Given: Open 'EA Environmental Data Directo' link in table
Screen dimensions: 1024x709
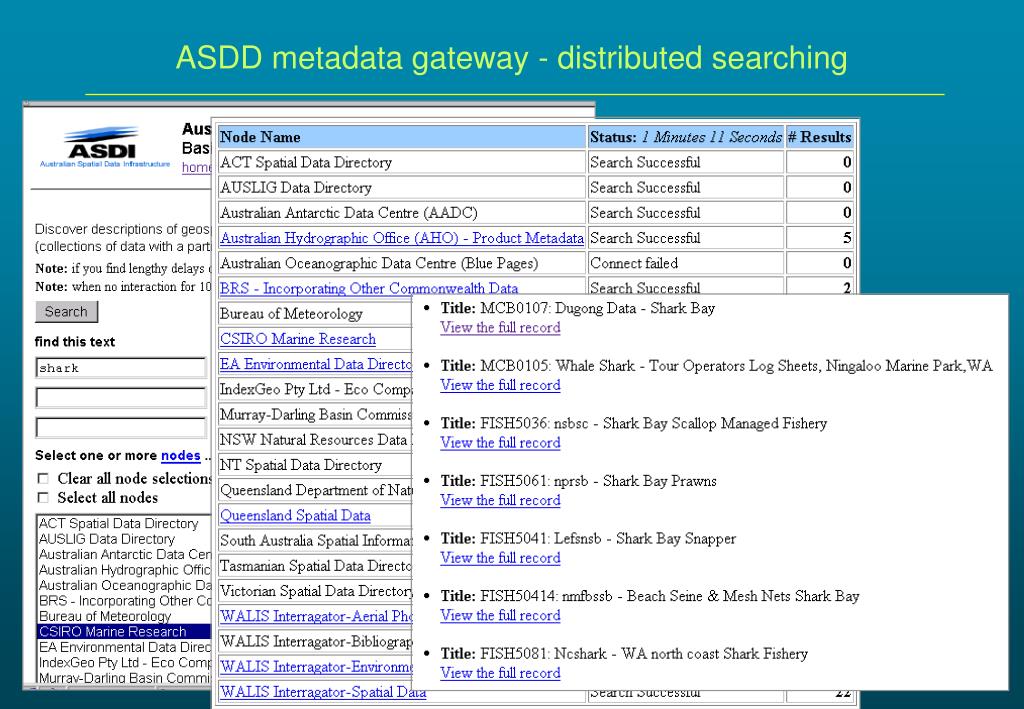Looking at the screenshot, I should (x=316, y=364).
